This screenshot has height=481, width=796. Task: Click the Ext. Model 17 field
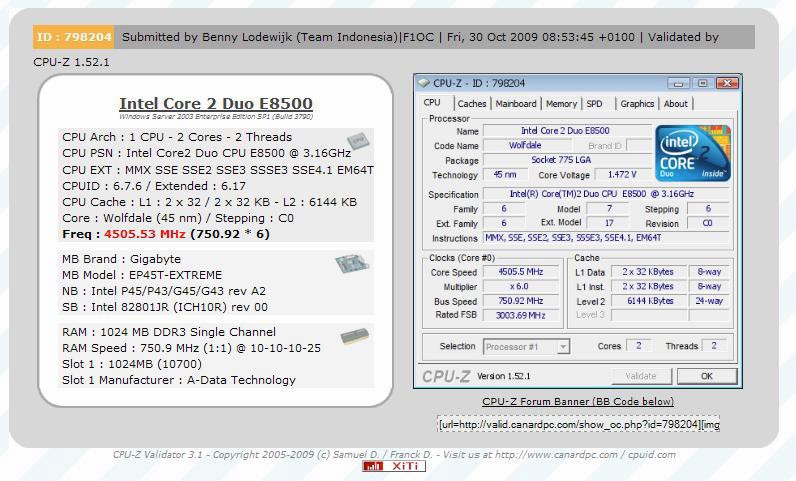pyautogui.click(x=607, y=222)
